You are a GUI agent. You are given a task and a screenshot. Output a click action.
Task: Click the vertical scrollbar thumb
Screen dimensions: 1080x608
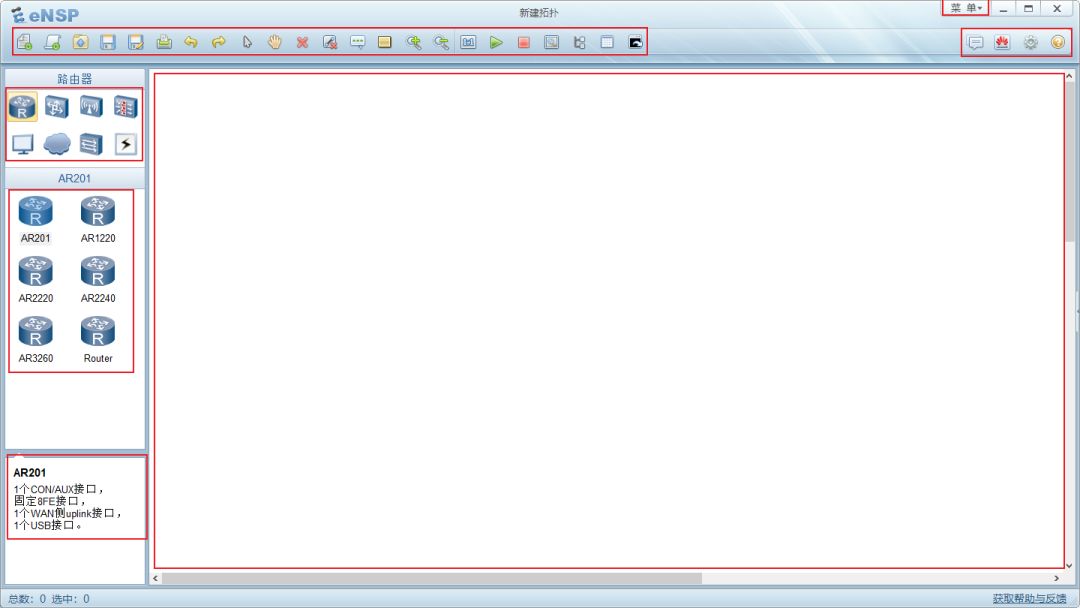[x=1070, y=162]
